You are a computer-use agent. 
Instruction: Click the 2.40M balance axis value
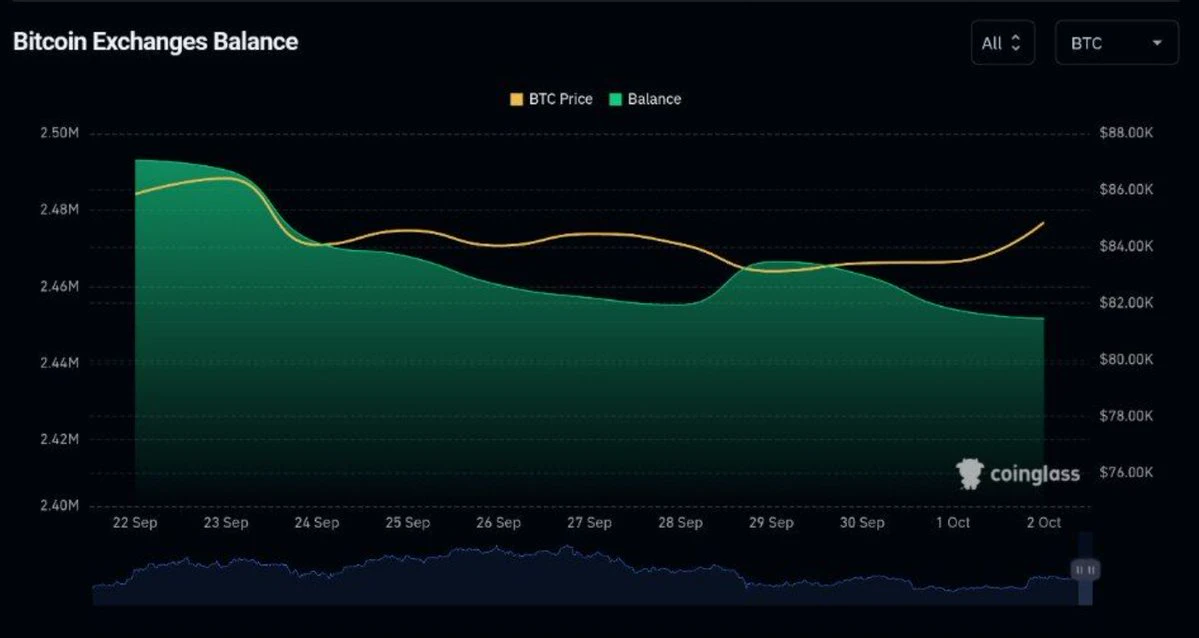coord(59,505)
